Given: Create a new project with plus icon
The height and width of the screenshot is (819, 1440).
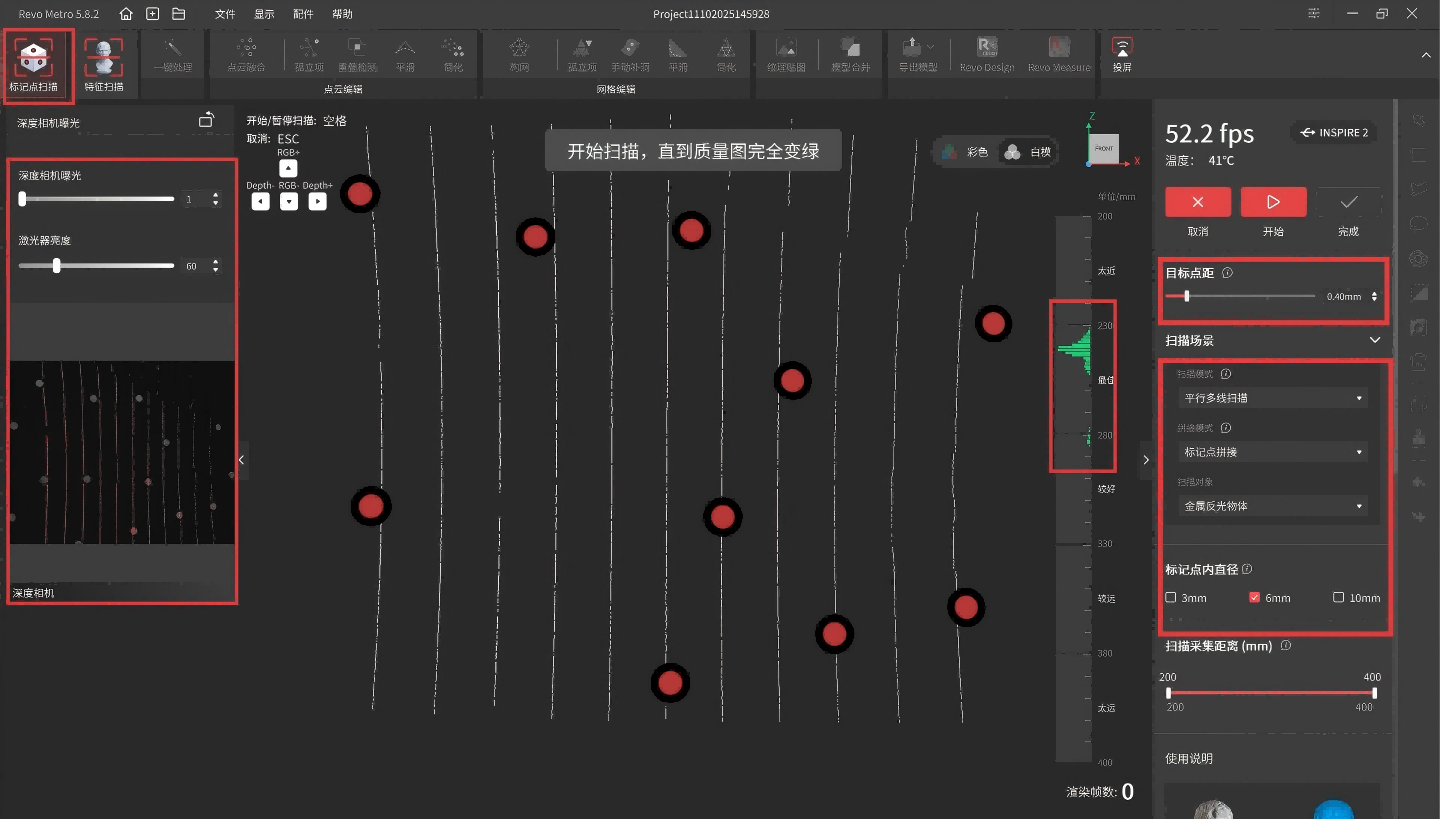Looking at the screenshot, I should [153, 14].
